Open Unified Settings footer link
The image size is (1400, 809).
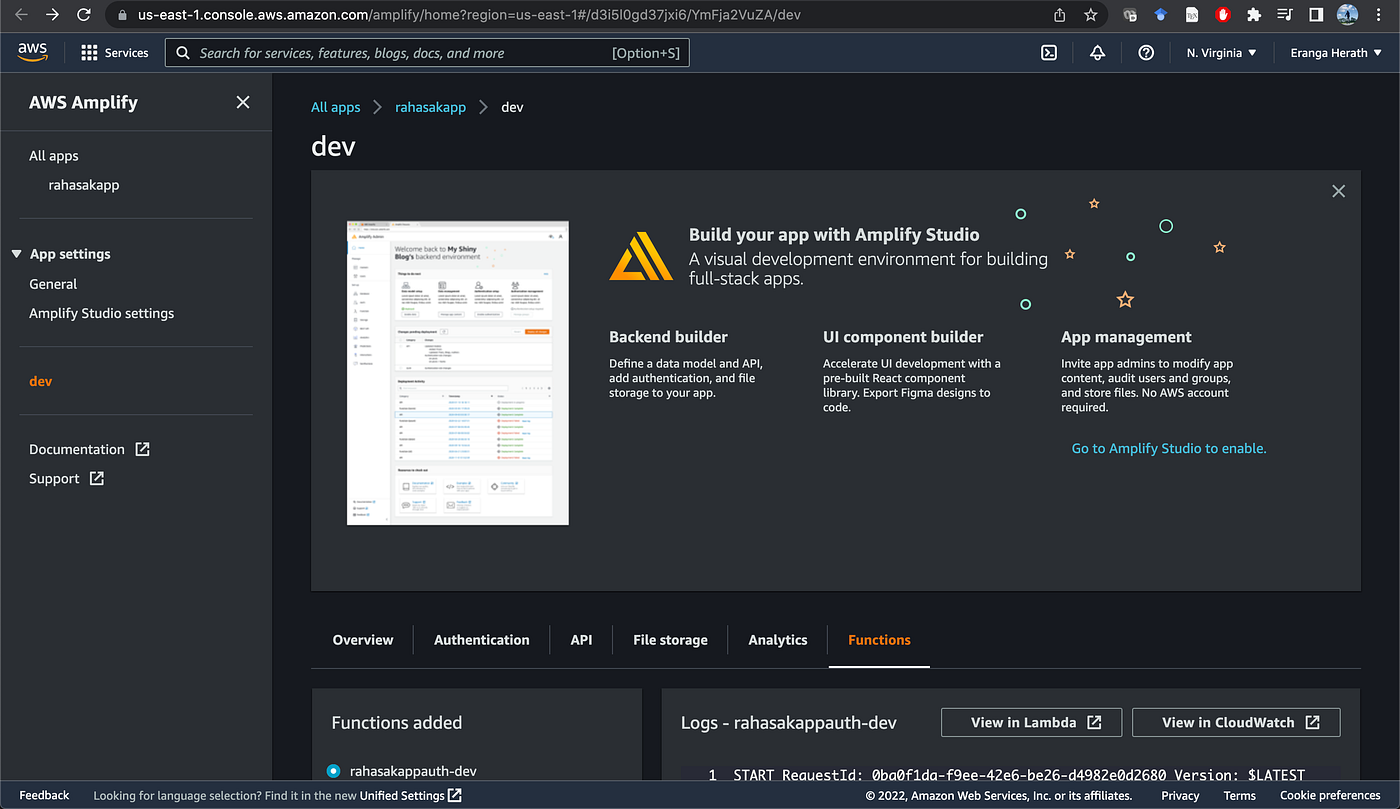411,795
